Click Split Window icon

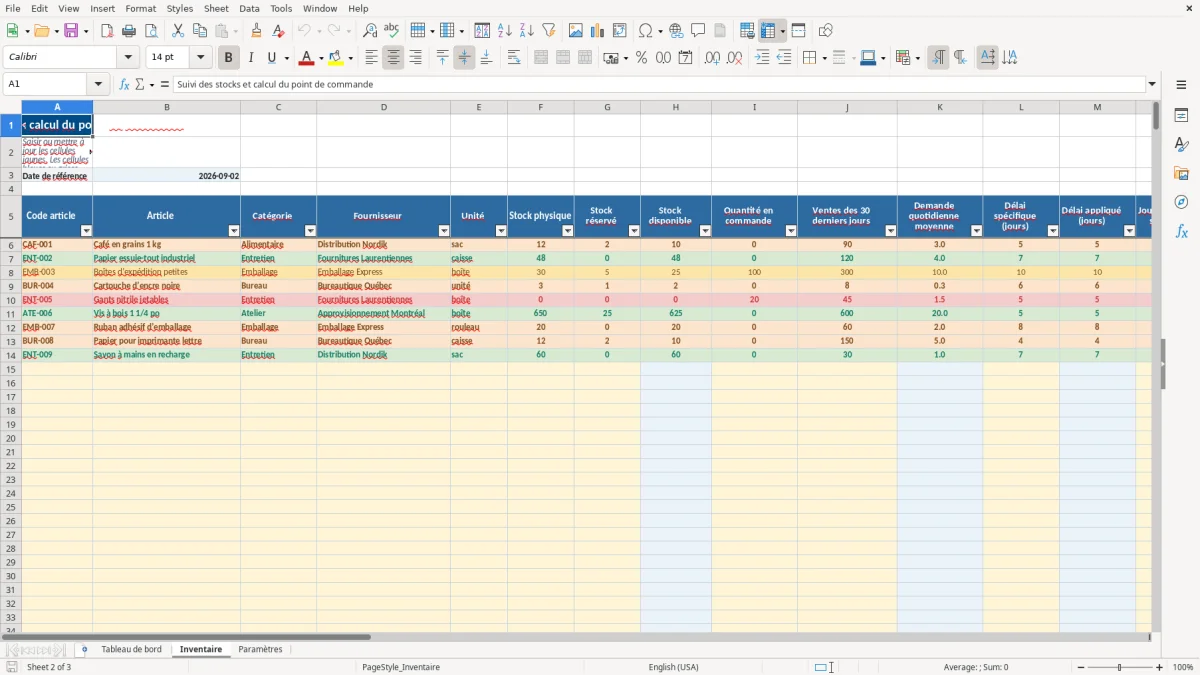[799, 31]
